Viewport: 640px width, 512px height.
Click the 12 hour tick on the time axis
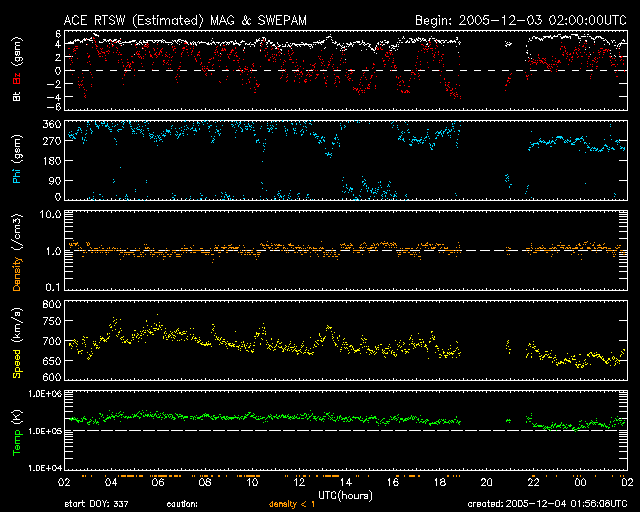[x=299, y=482]
